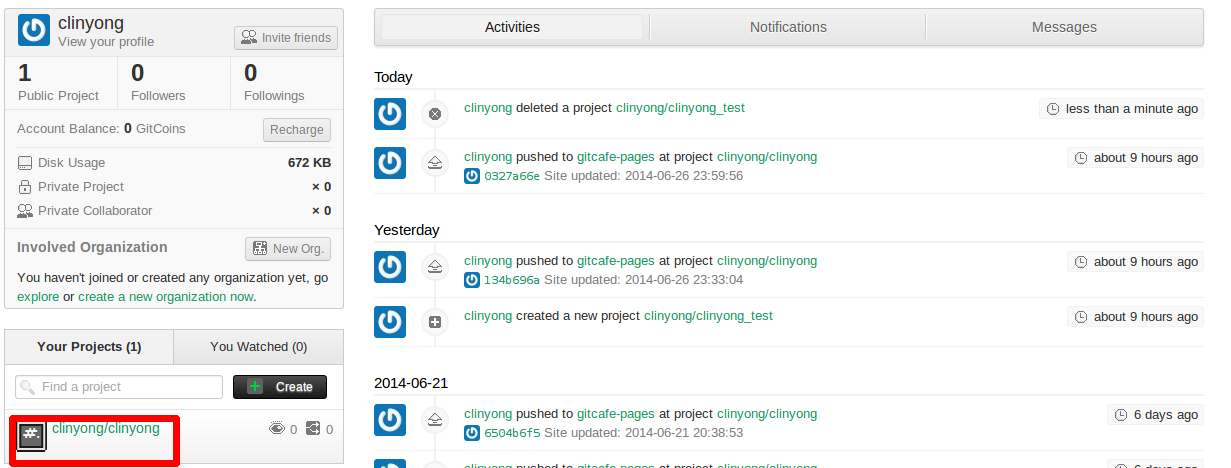Switch to Your Projects (1) tab
This screenshot has width=1231, height=468.
[x=89, y=347]
